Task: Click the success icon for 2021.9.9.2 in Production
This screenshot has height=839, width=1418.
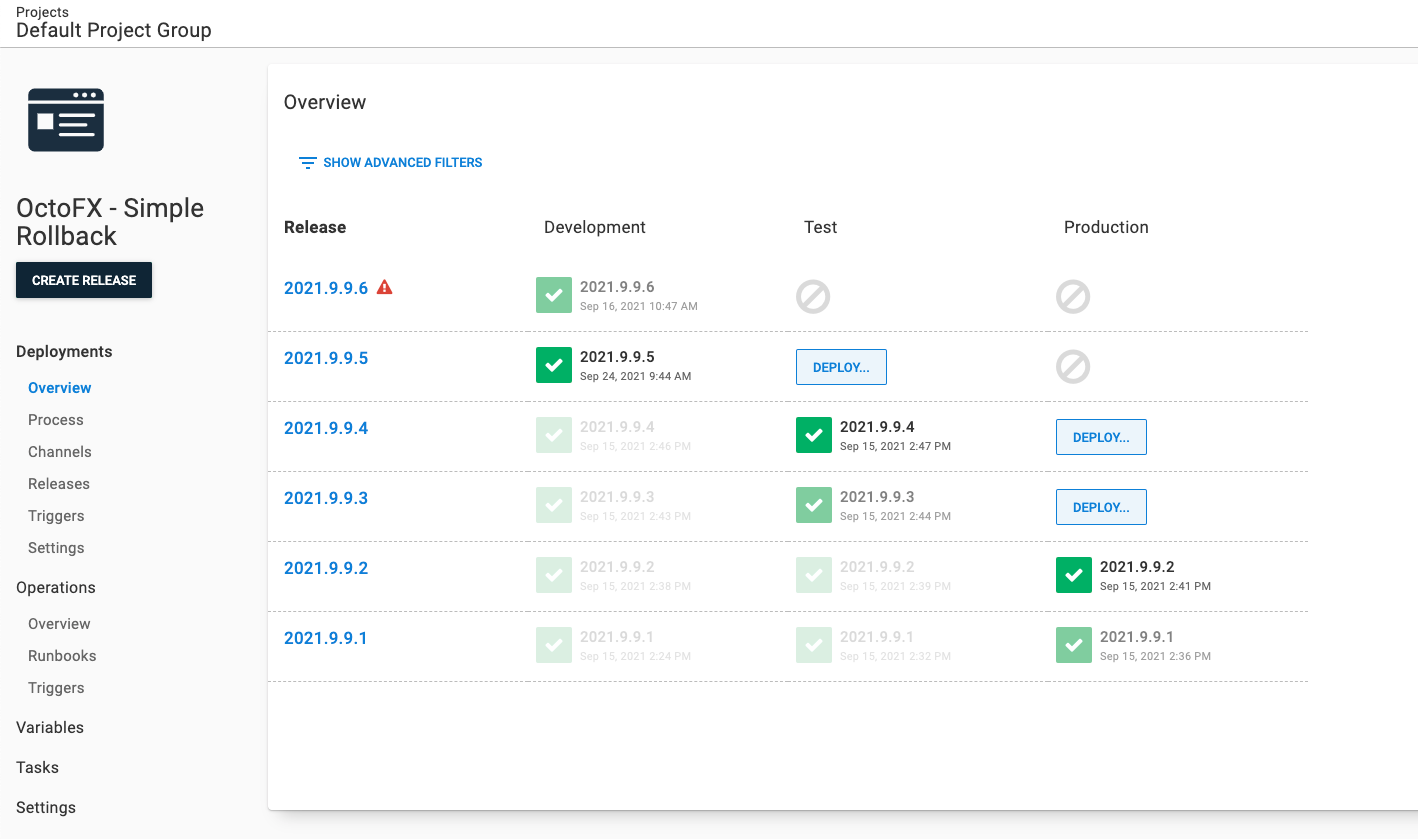Action: pyautogui.click(x=1073, y=575)
